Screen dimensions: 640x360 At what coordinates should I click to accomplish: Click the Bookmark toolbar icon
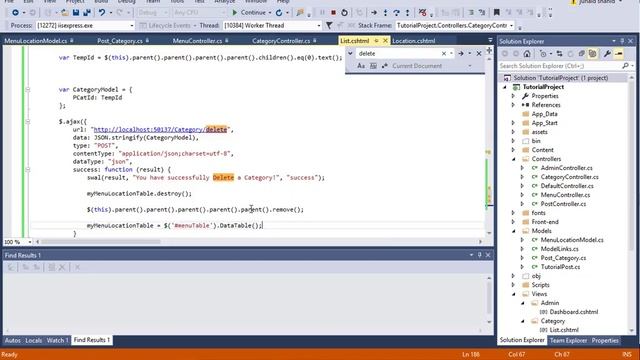coord(497,13)
